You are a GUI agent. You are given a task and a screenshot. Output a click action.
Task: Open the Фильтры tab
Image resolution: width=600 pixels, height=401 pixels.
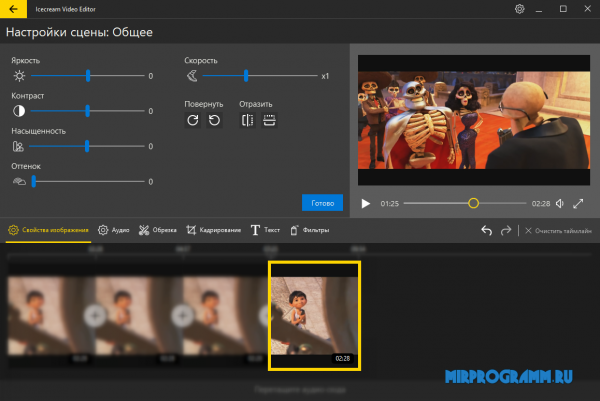pyautogui.click(x=310, y=230)
